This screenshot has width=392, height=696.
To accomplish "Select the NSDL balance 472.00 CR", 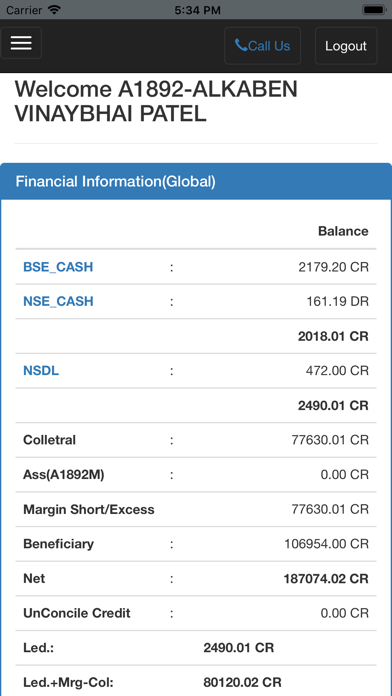I will [337, 371].
